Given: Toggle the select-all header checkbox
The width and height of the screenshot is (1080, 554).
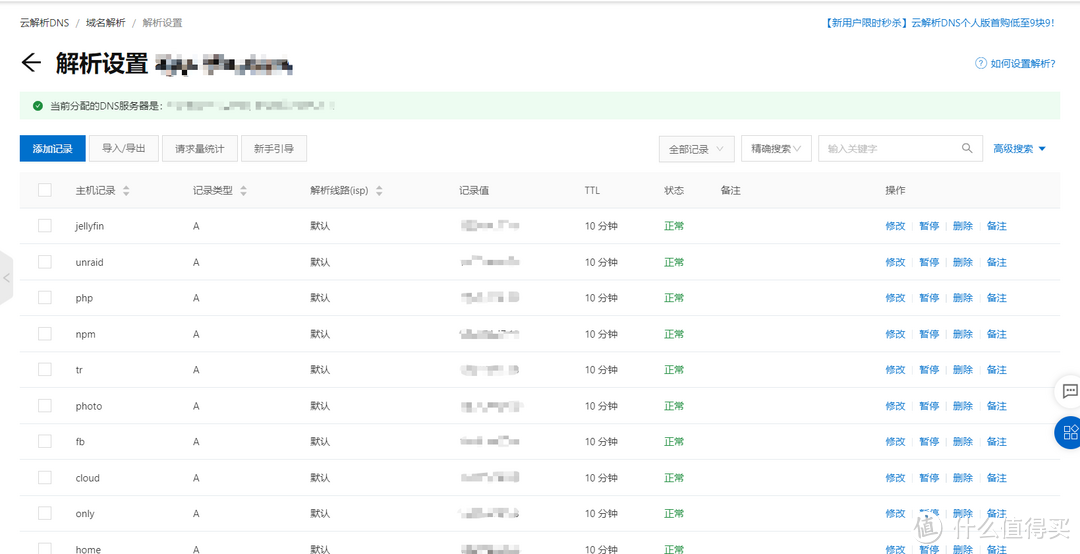Looking at the screenshot, I should point(45,190).
